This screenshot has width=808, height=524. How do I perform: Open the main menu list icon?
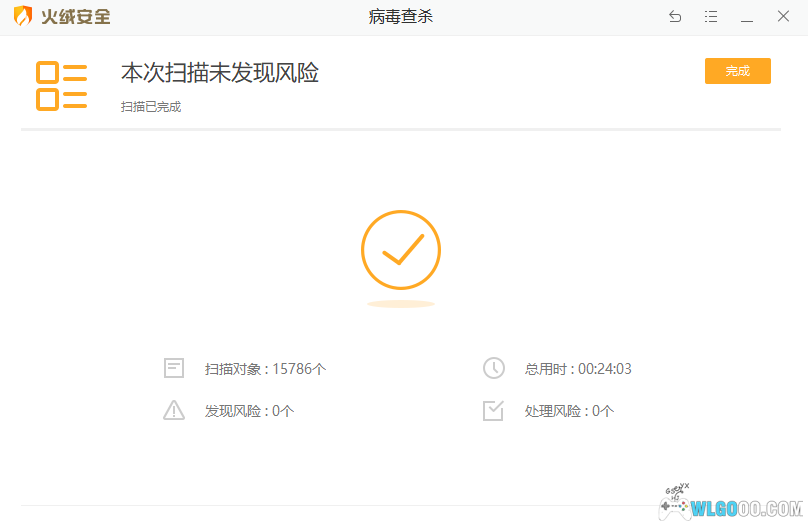coord(711,17)
